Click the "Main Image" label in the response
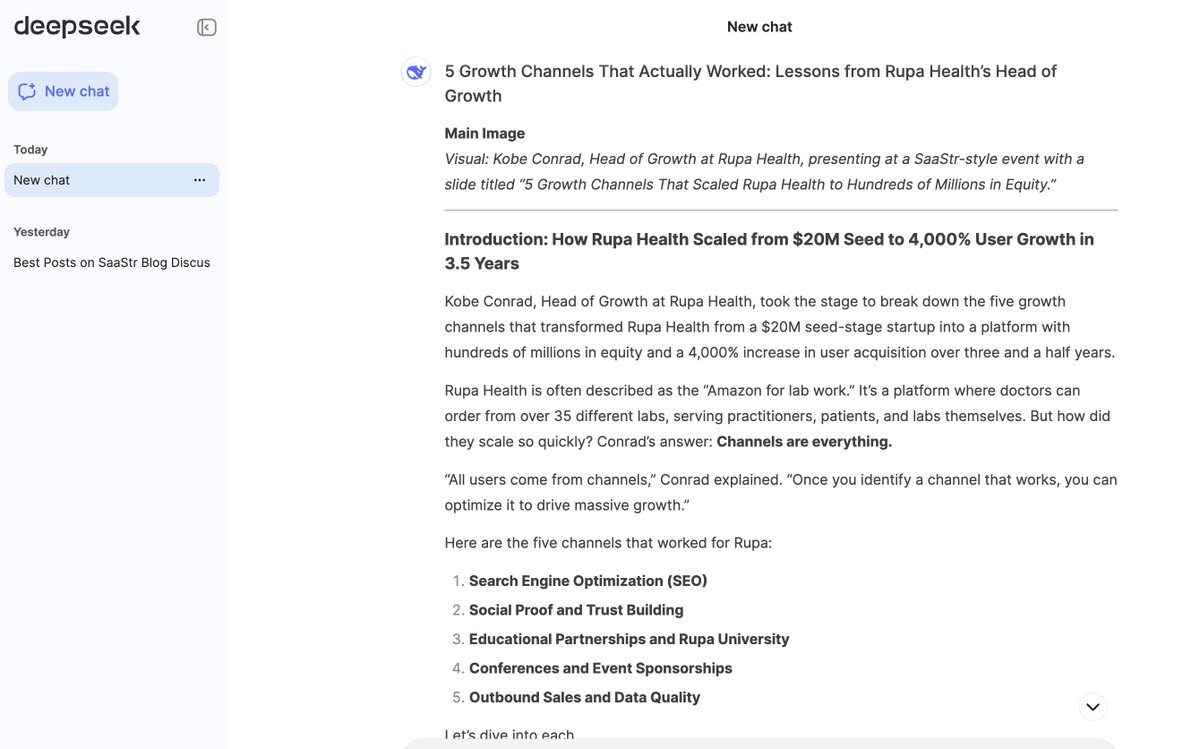1200x749 pixels. [484, 132]
